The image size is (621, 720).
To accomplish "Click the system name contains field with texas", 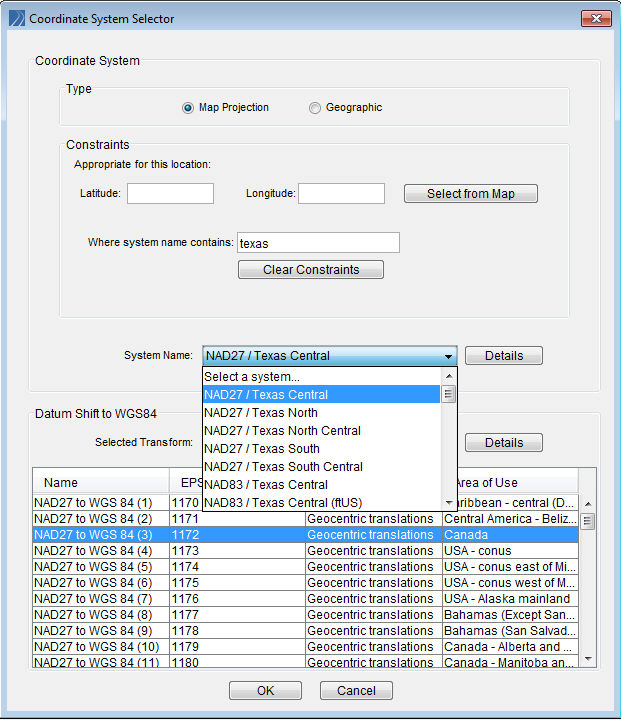I will (318, 242).
